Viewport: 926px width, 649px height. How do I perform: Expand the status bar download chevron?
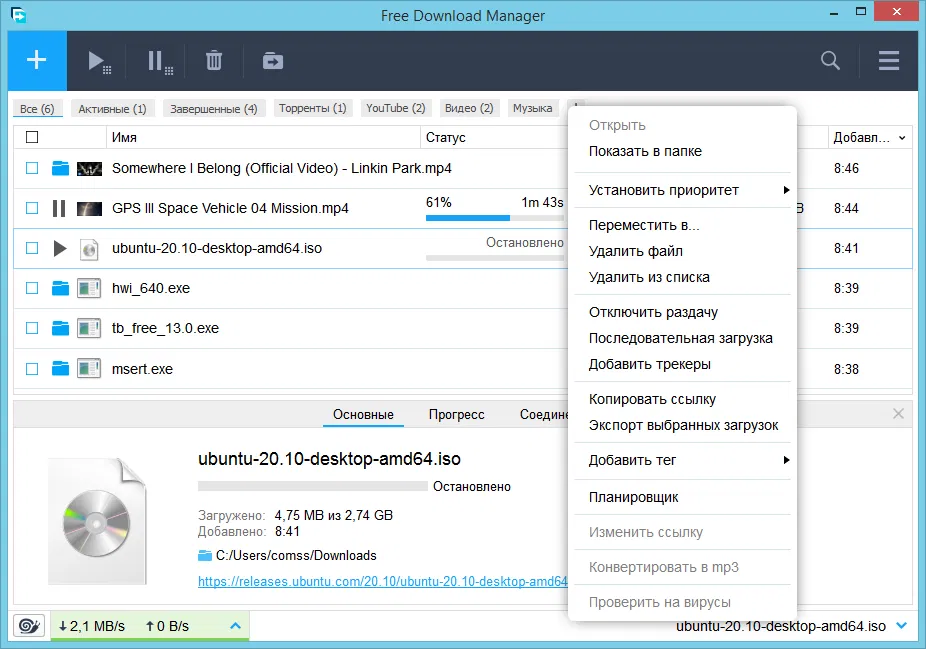tap(901, 625)
